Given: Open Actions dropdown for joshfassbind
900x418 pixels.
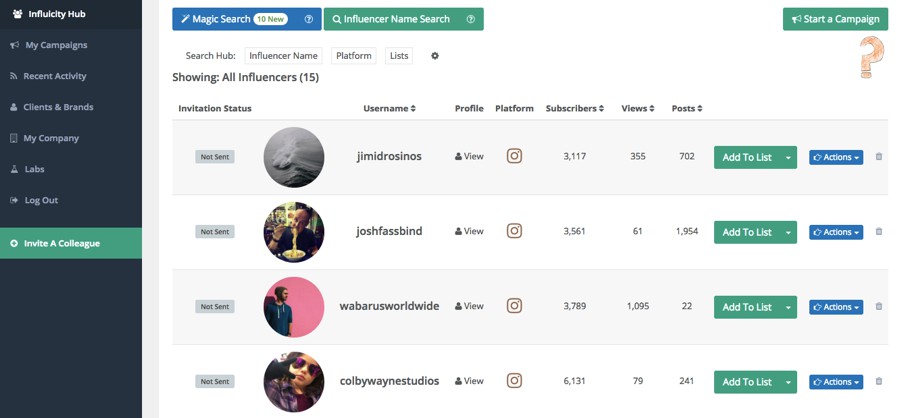Looking at the screenshot, I should [836, 232].
